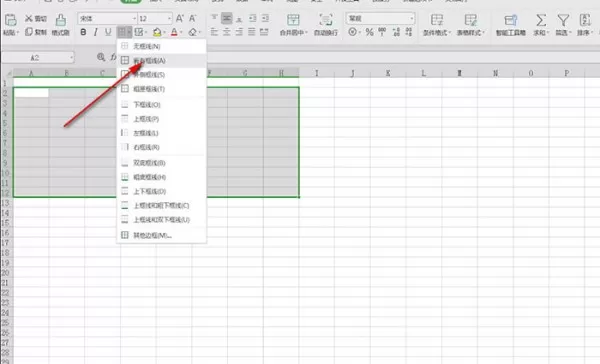The image size is (600, 364).
Task: Open the Smart Toolbox button
Action: tap(510, 25)
